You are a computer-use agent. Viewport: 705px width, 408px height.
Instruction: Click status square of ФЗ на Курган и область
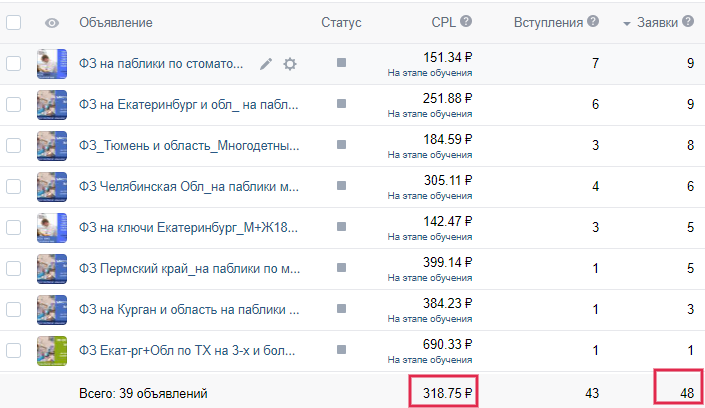[x=341, y=308]
